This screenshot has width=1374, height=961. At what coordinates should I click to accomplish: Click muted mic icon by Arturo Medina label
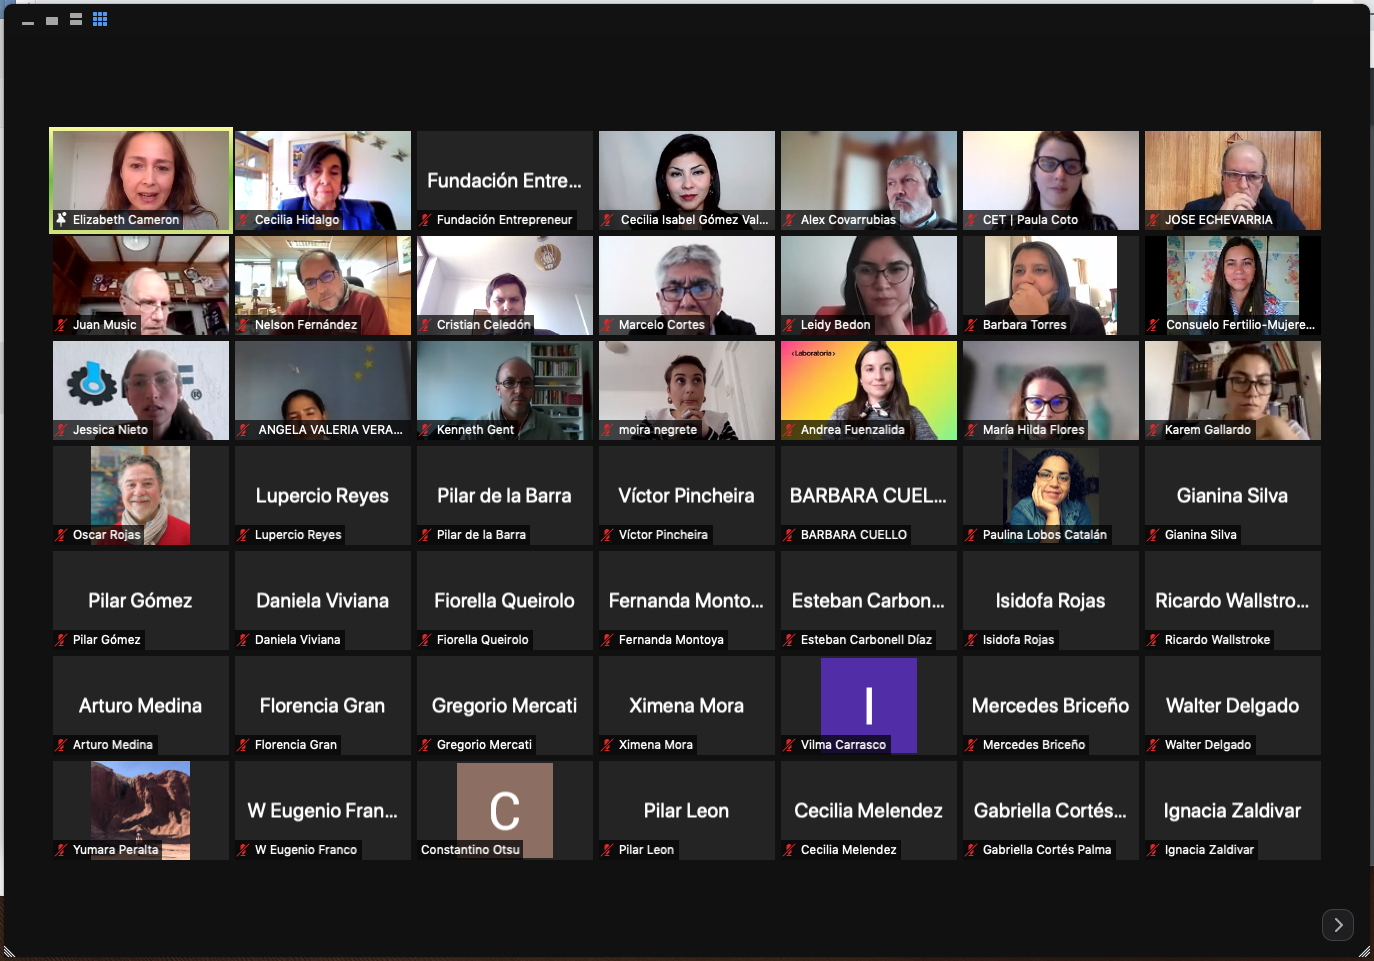coord(61,745)
